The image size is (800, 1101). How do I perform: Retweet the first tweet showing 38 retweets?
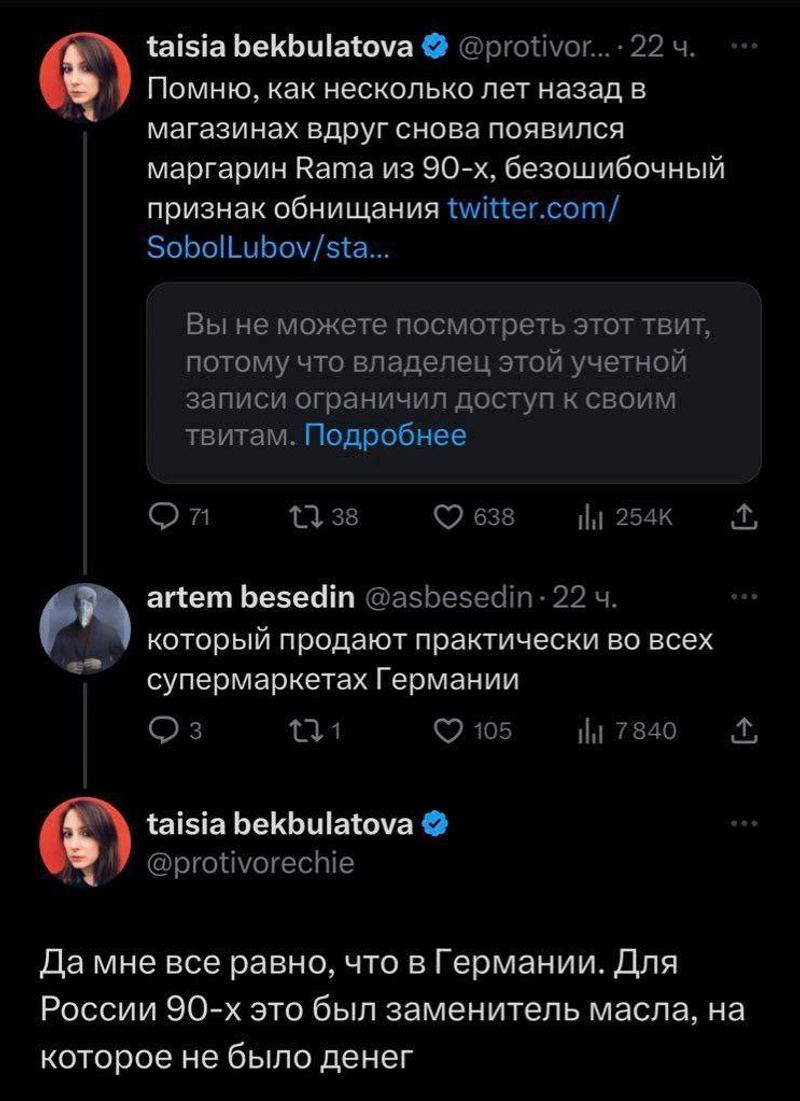(x=299, y=516)
